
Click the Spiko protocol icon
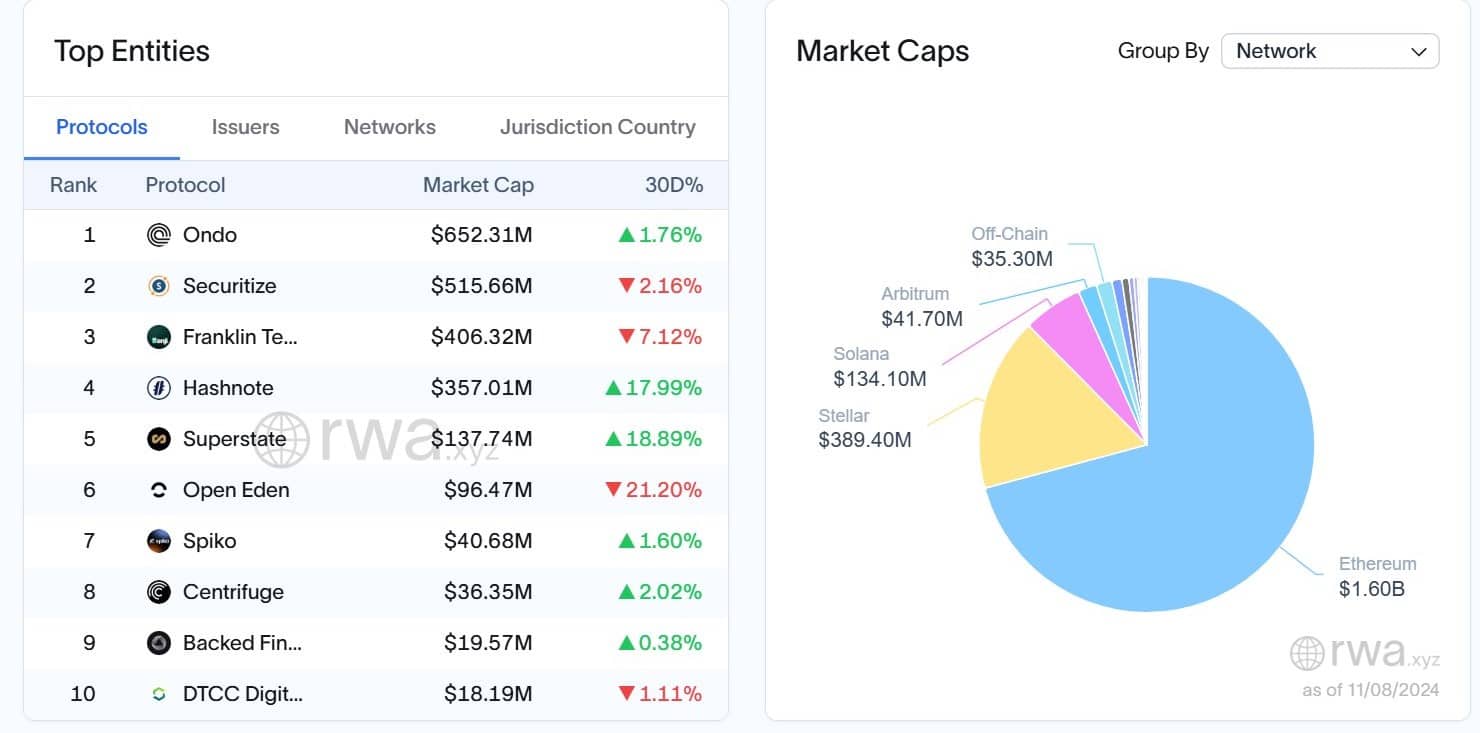[x=157, y=541]
